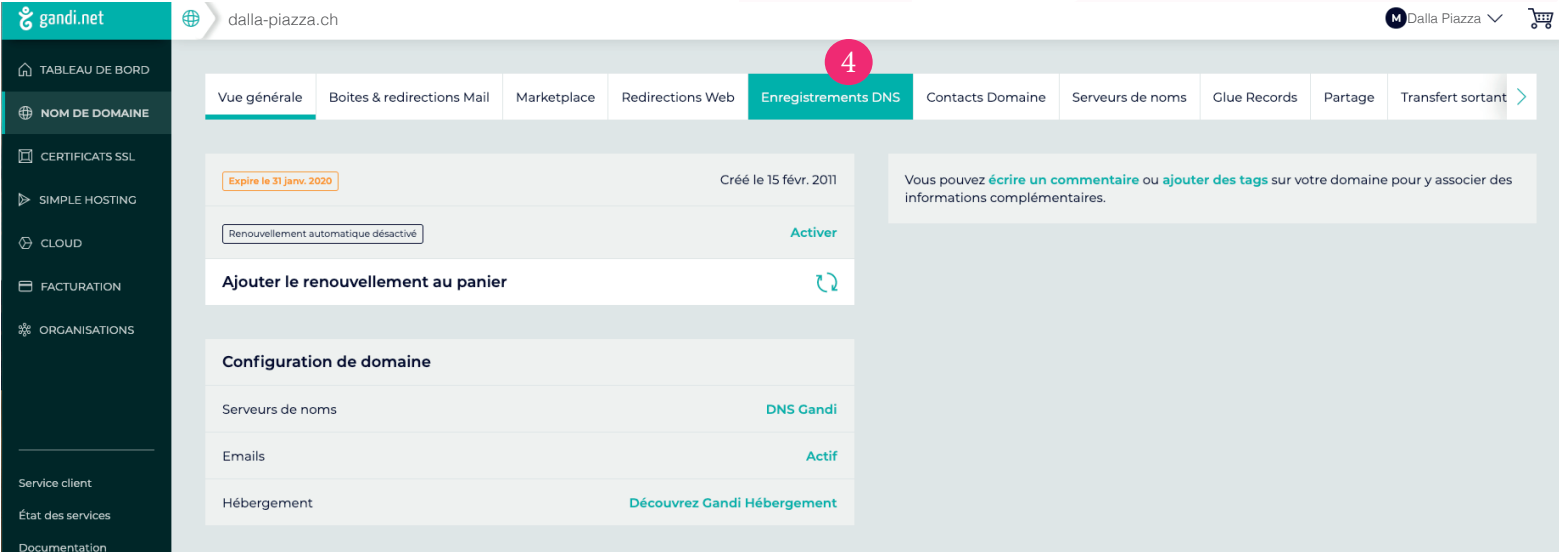Screen dimensions: 1562x556
Task: Click the DNS Gandi link
Action: pyautogui.click(x=801, y=409)
